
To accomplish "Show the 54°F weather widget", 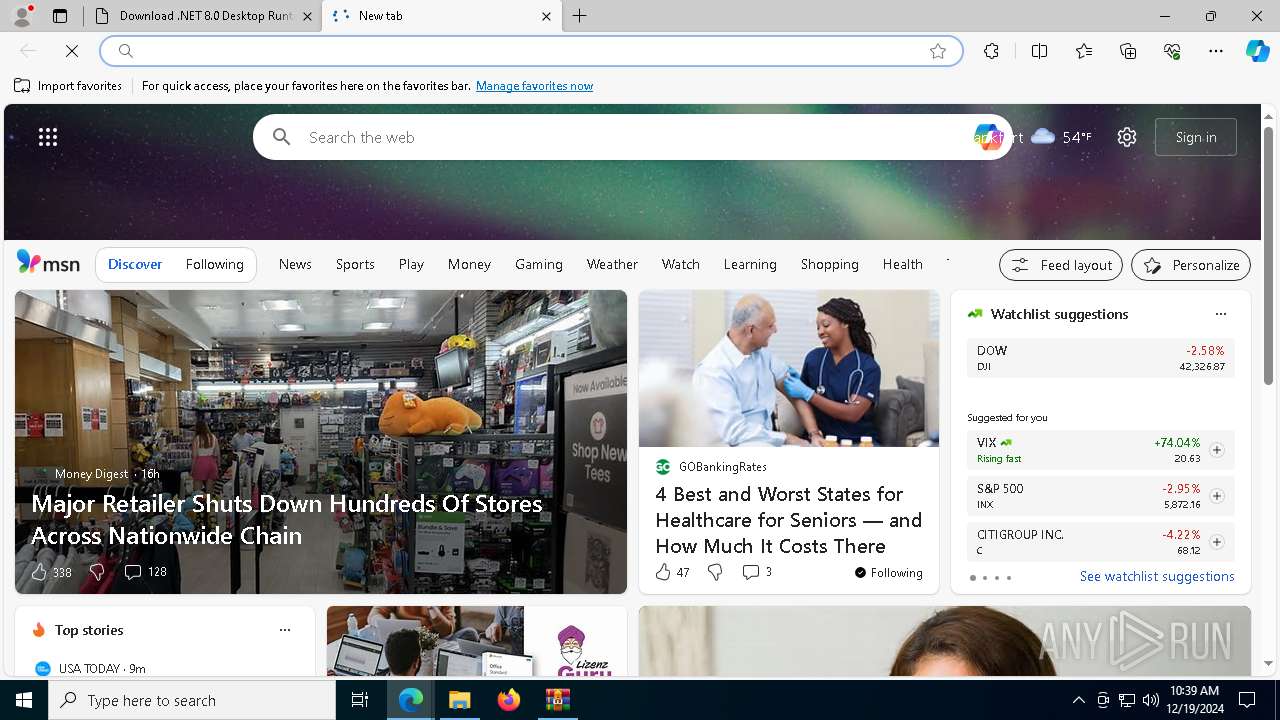I will (1061, 137).
